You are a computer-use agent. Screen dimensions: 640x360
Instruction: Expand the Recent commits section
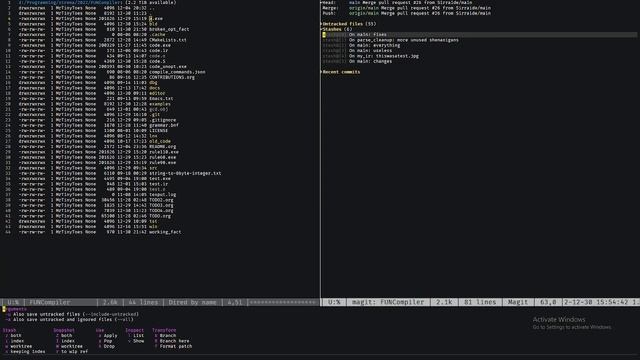click(x=341, y=72)
